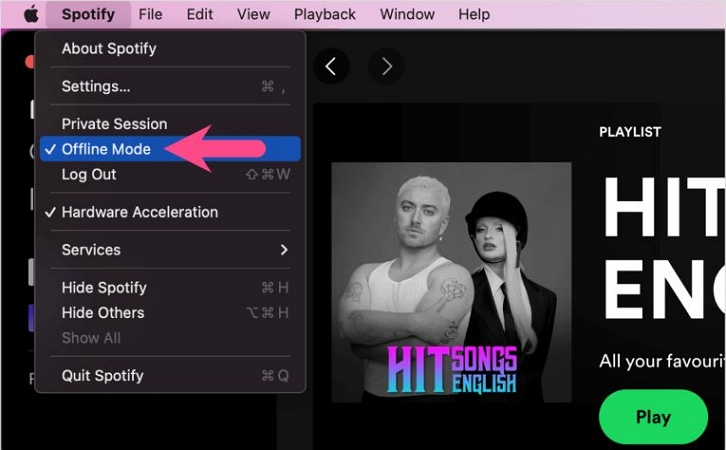Open the Help menu
This screenshot has height=450, width=726.
pyautogui.click(x=473, y=14)
